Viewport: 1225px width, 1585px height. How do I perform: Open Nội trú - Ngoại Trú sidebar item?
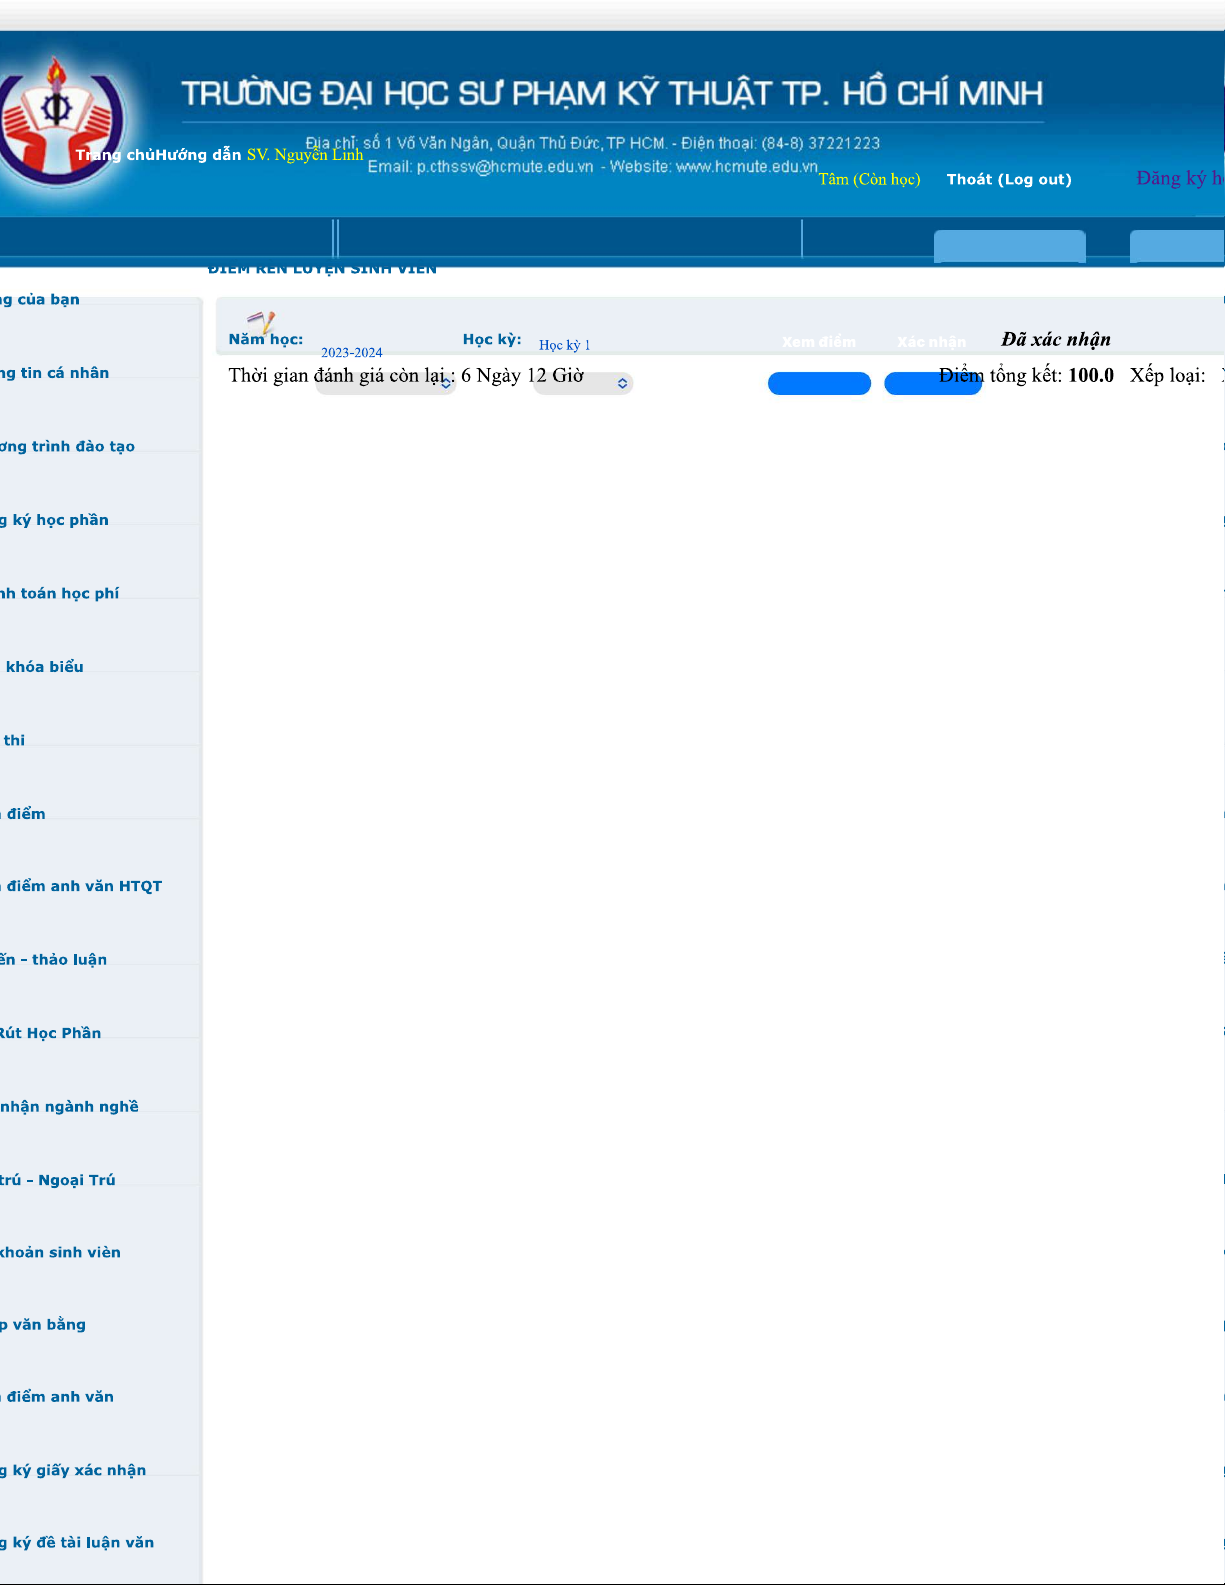point(58,1180)
